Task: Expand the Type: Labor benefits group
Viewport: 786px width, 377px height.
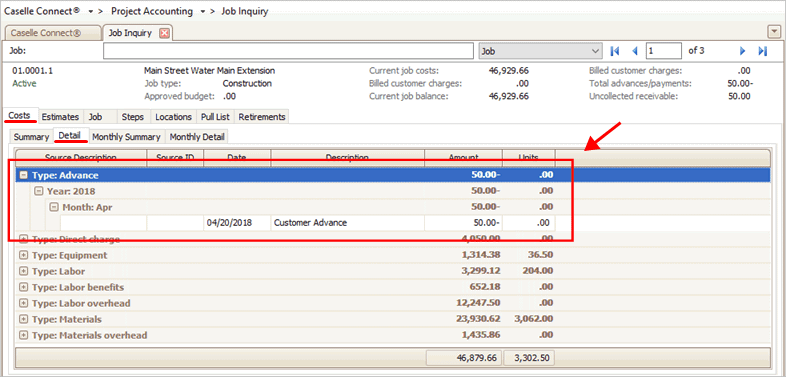Action: coord(23,287)
